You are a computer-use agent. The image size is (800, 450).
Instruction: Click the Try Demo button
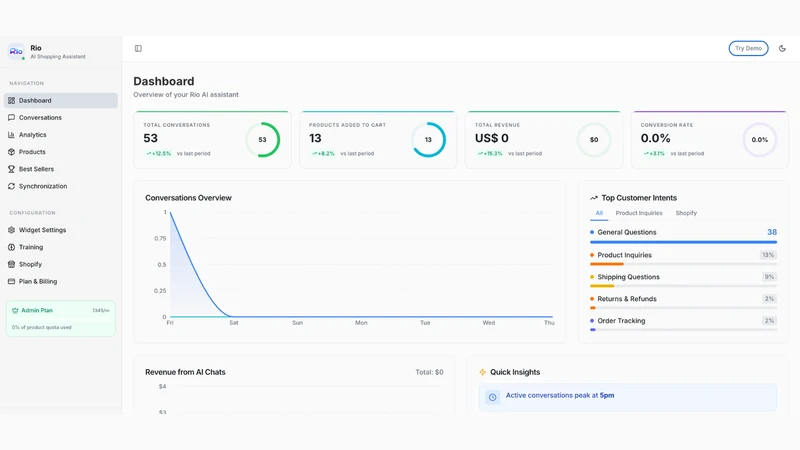tap(748, 48)
